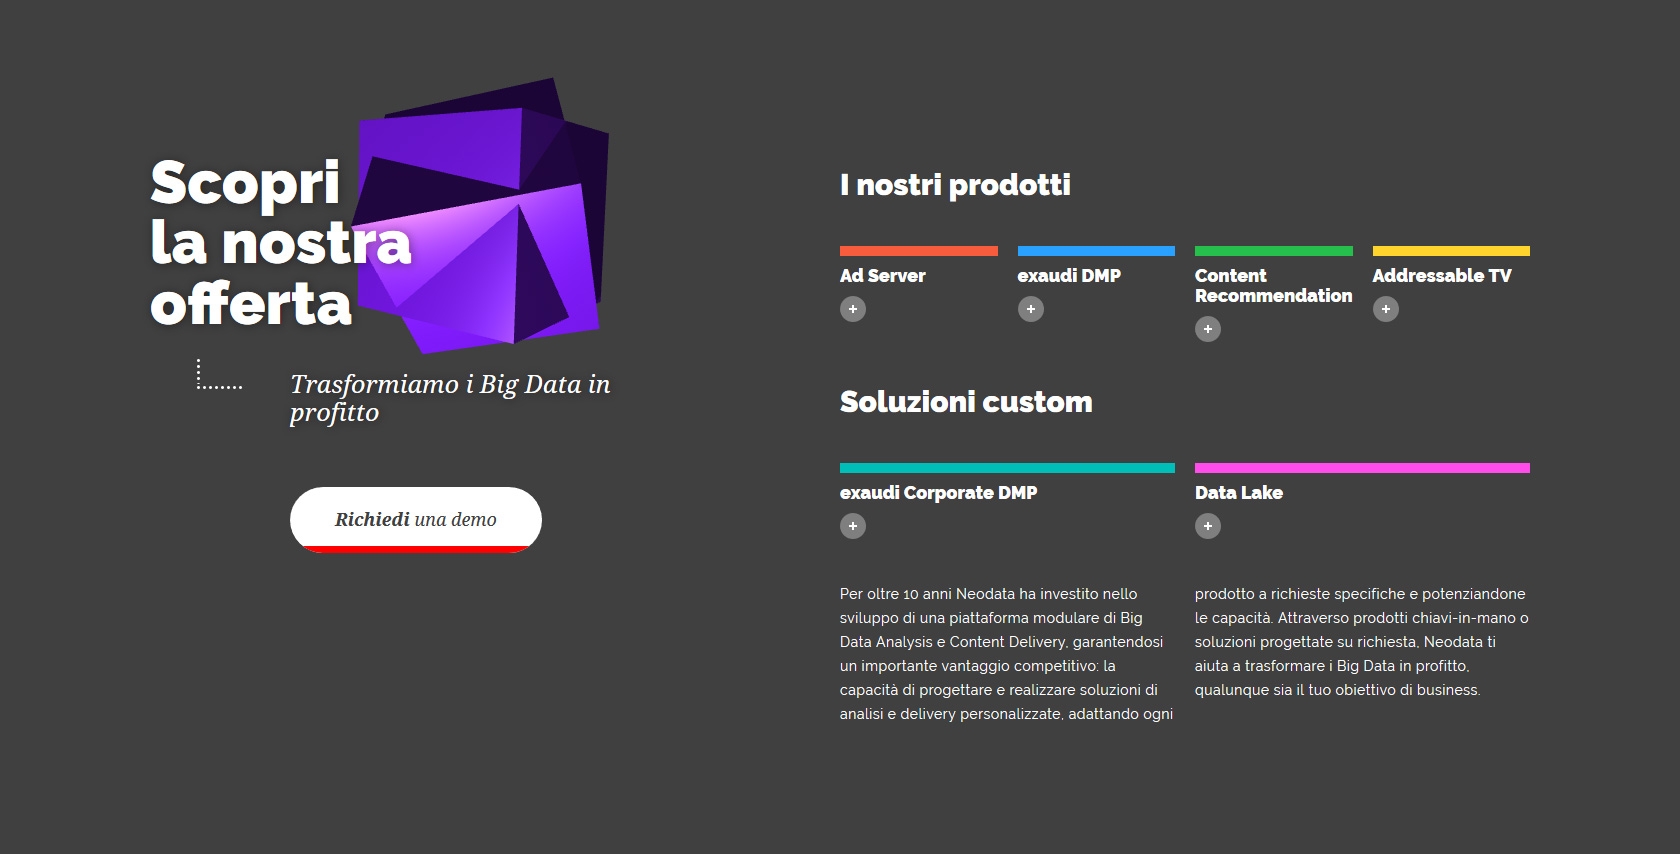Screen dimensions: 1680x854
Task: Click the red bar above Ad Server
Action: point(919,251)
